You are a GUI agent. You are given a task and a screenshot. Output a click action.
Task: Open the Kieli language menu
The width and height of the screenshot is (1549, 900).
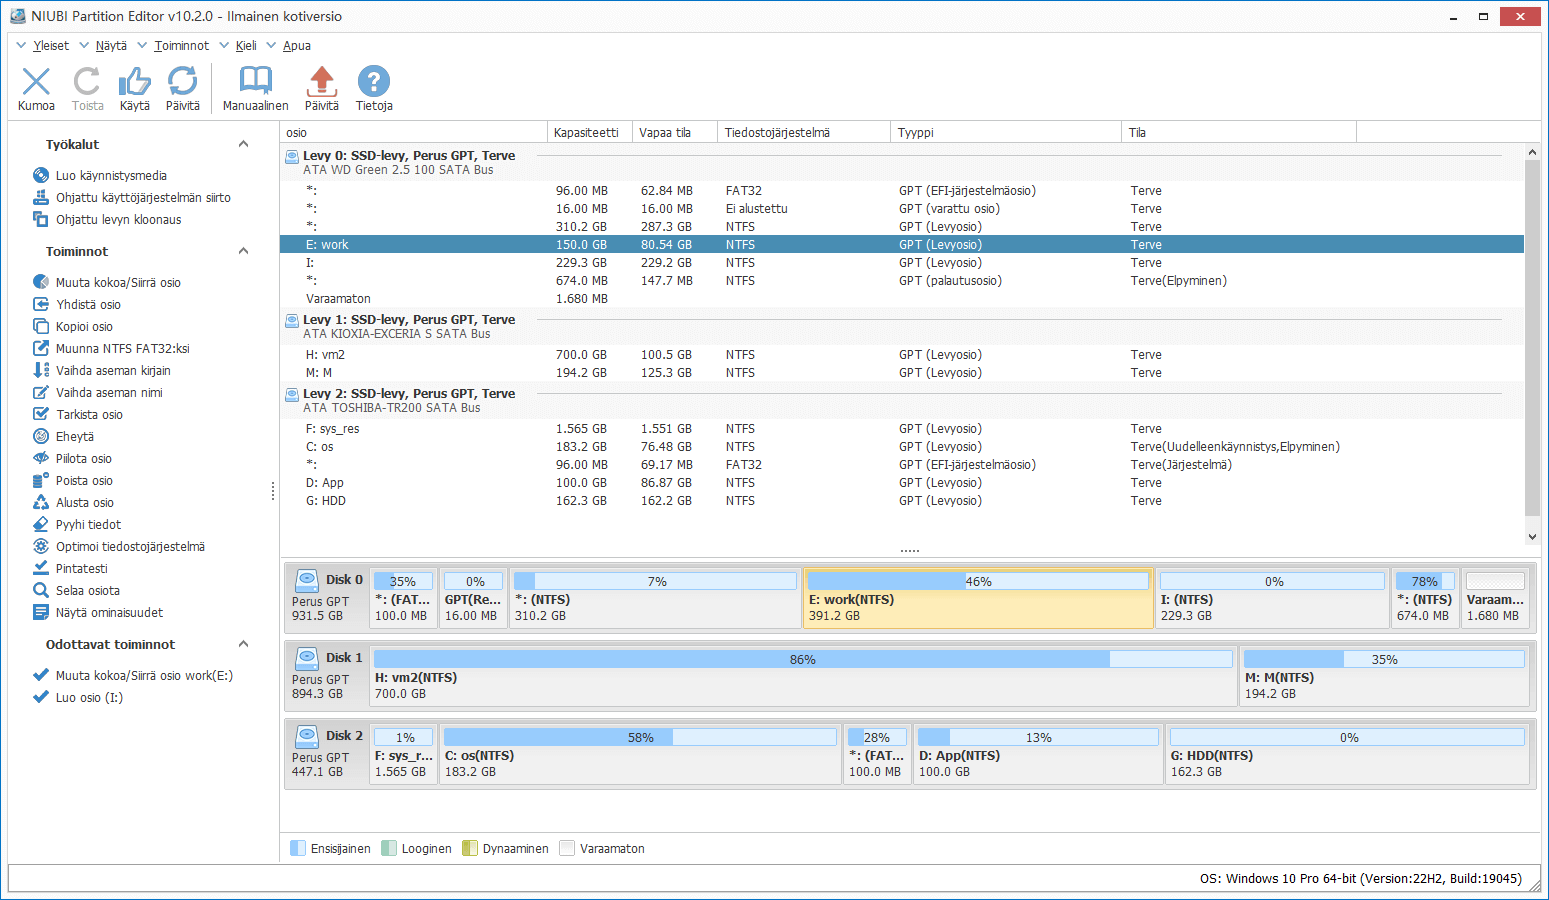[x=246, y=46]
